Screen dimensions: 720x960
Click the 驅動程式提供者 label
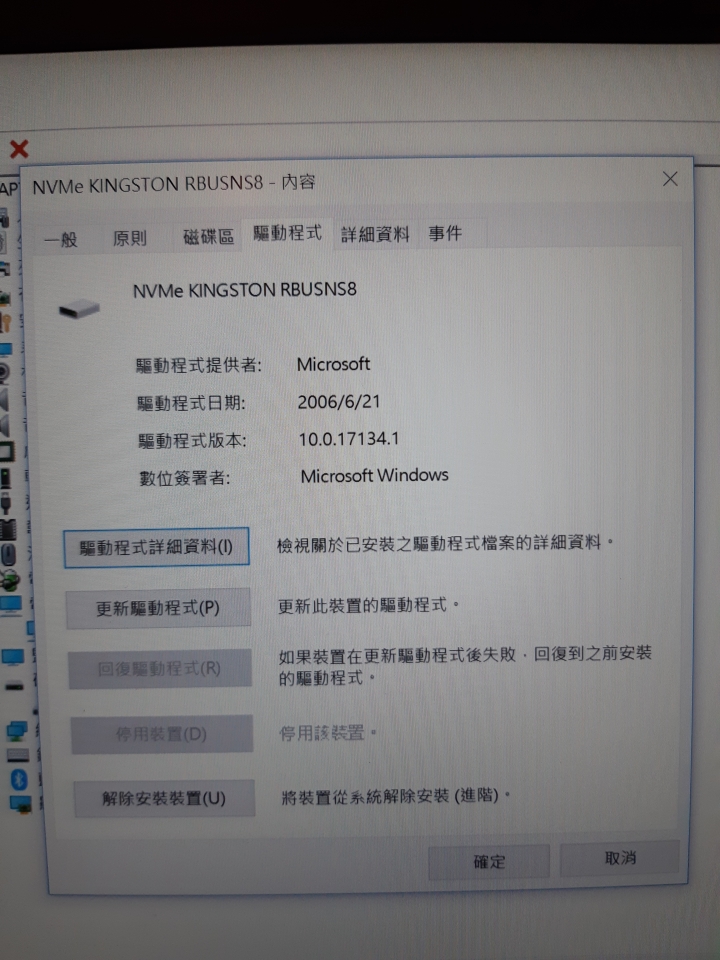coord(198,366)
